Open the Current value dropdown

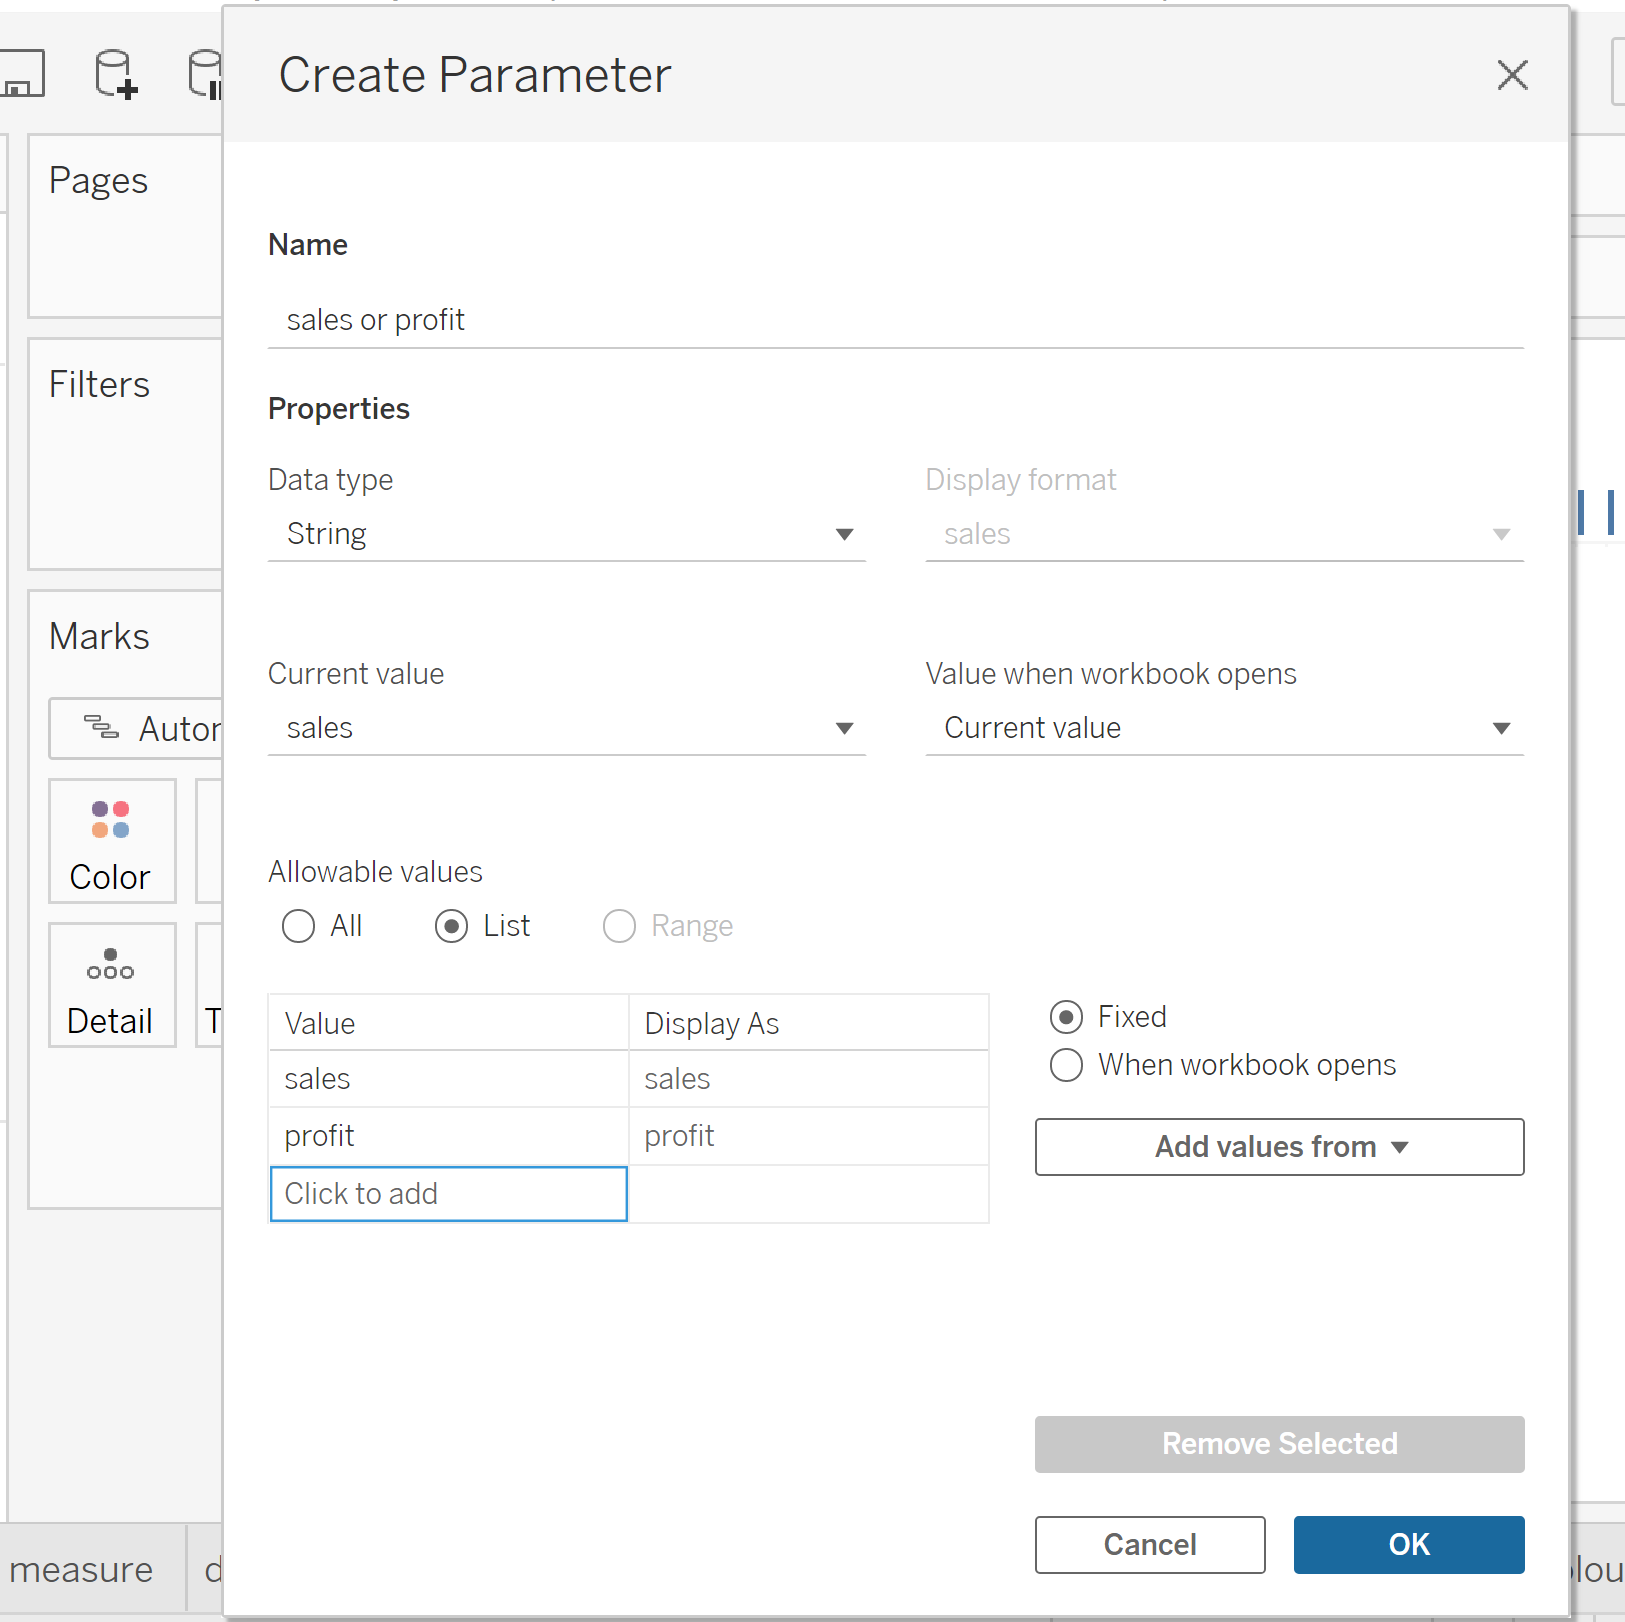click(566, 728)
